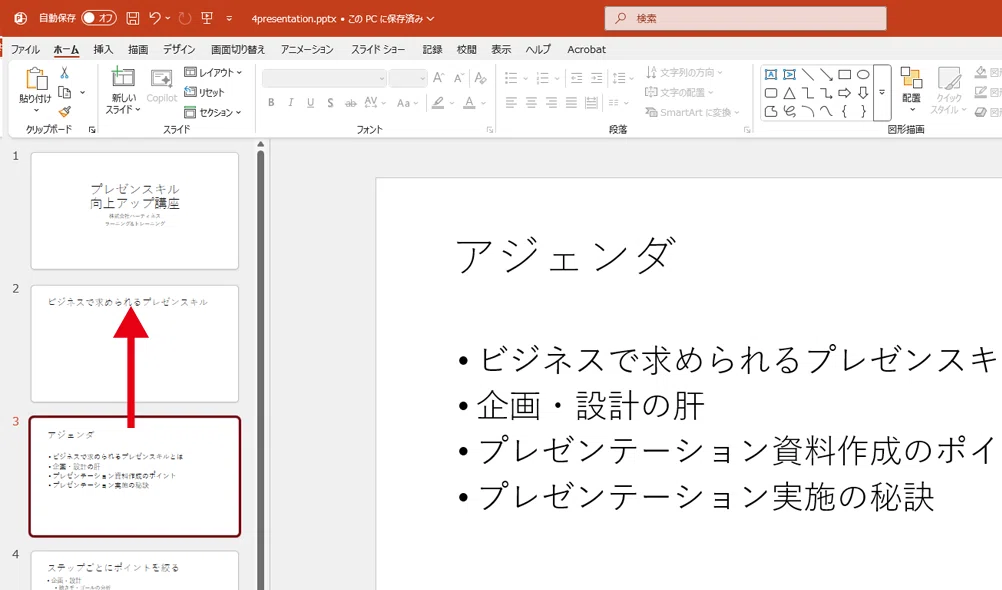1002x590 pixels.
Task: Open the ファイル menu tab
Action: tap(25, 49)
